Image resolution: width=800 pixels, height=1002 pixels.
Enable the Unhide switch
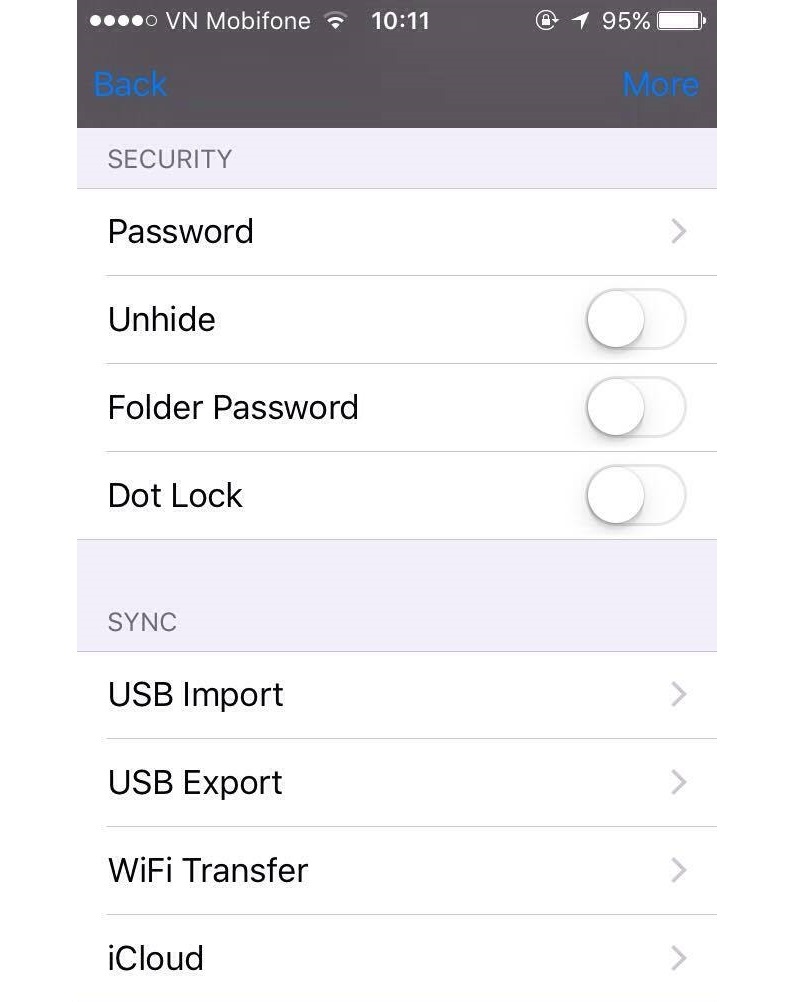(635, 320)
